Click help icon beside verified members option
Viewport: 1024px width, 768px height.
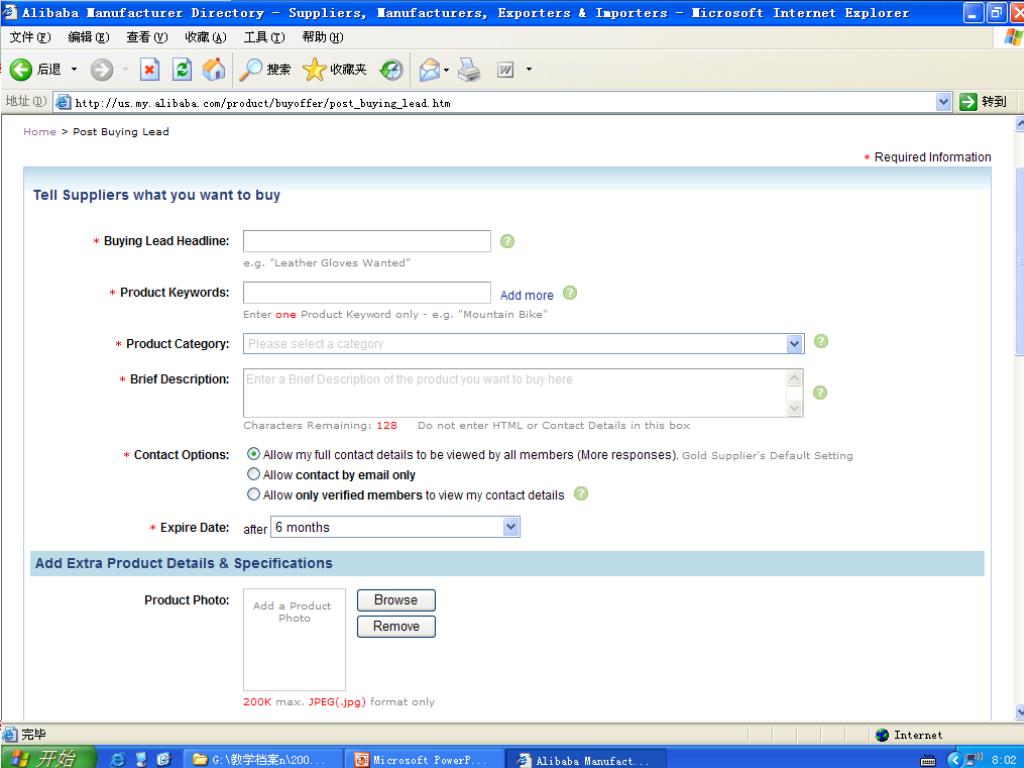coord(581,494)
